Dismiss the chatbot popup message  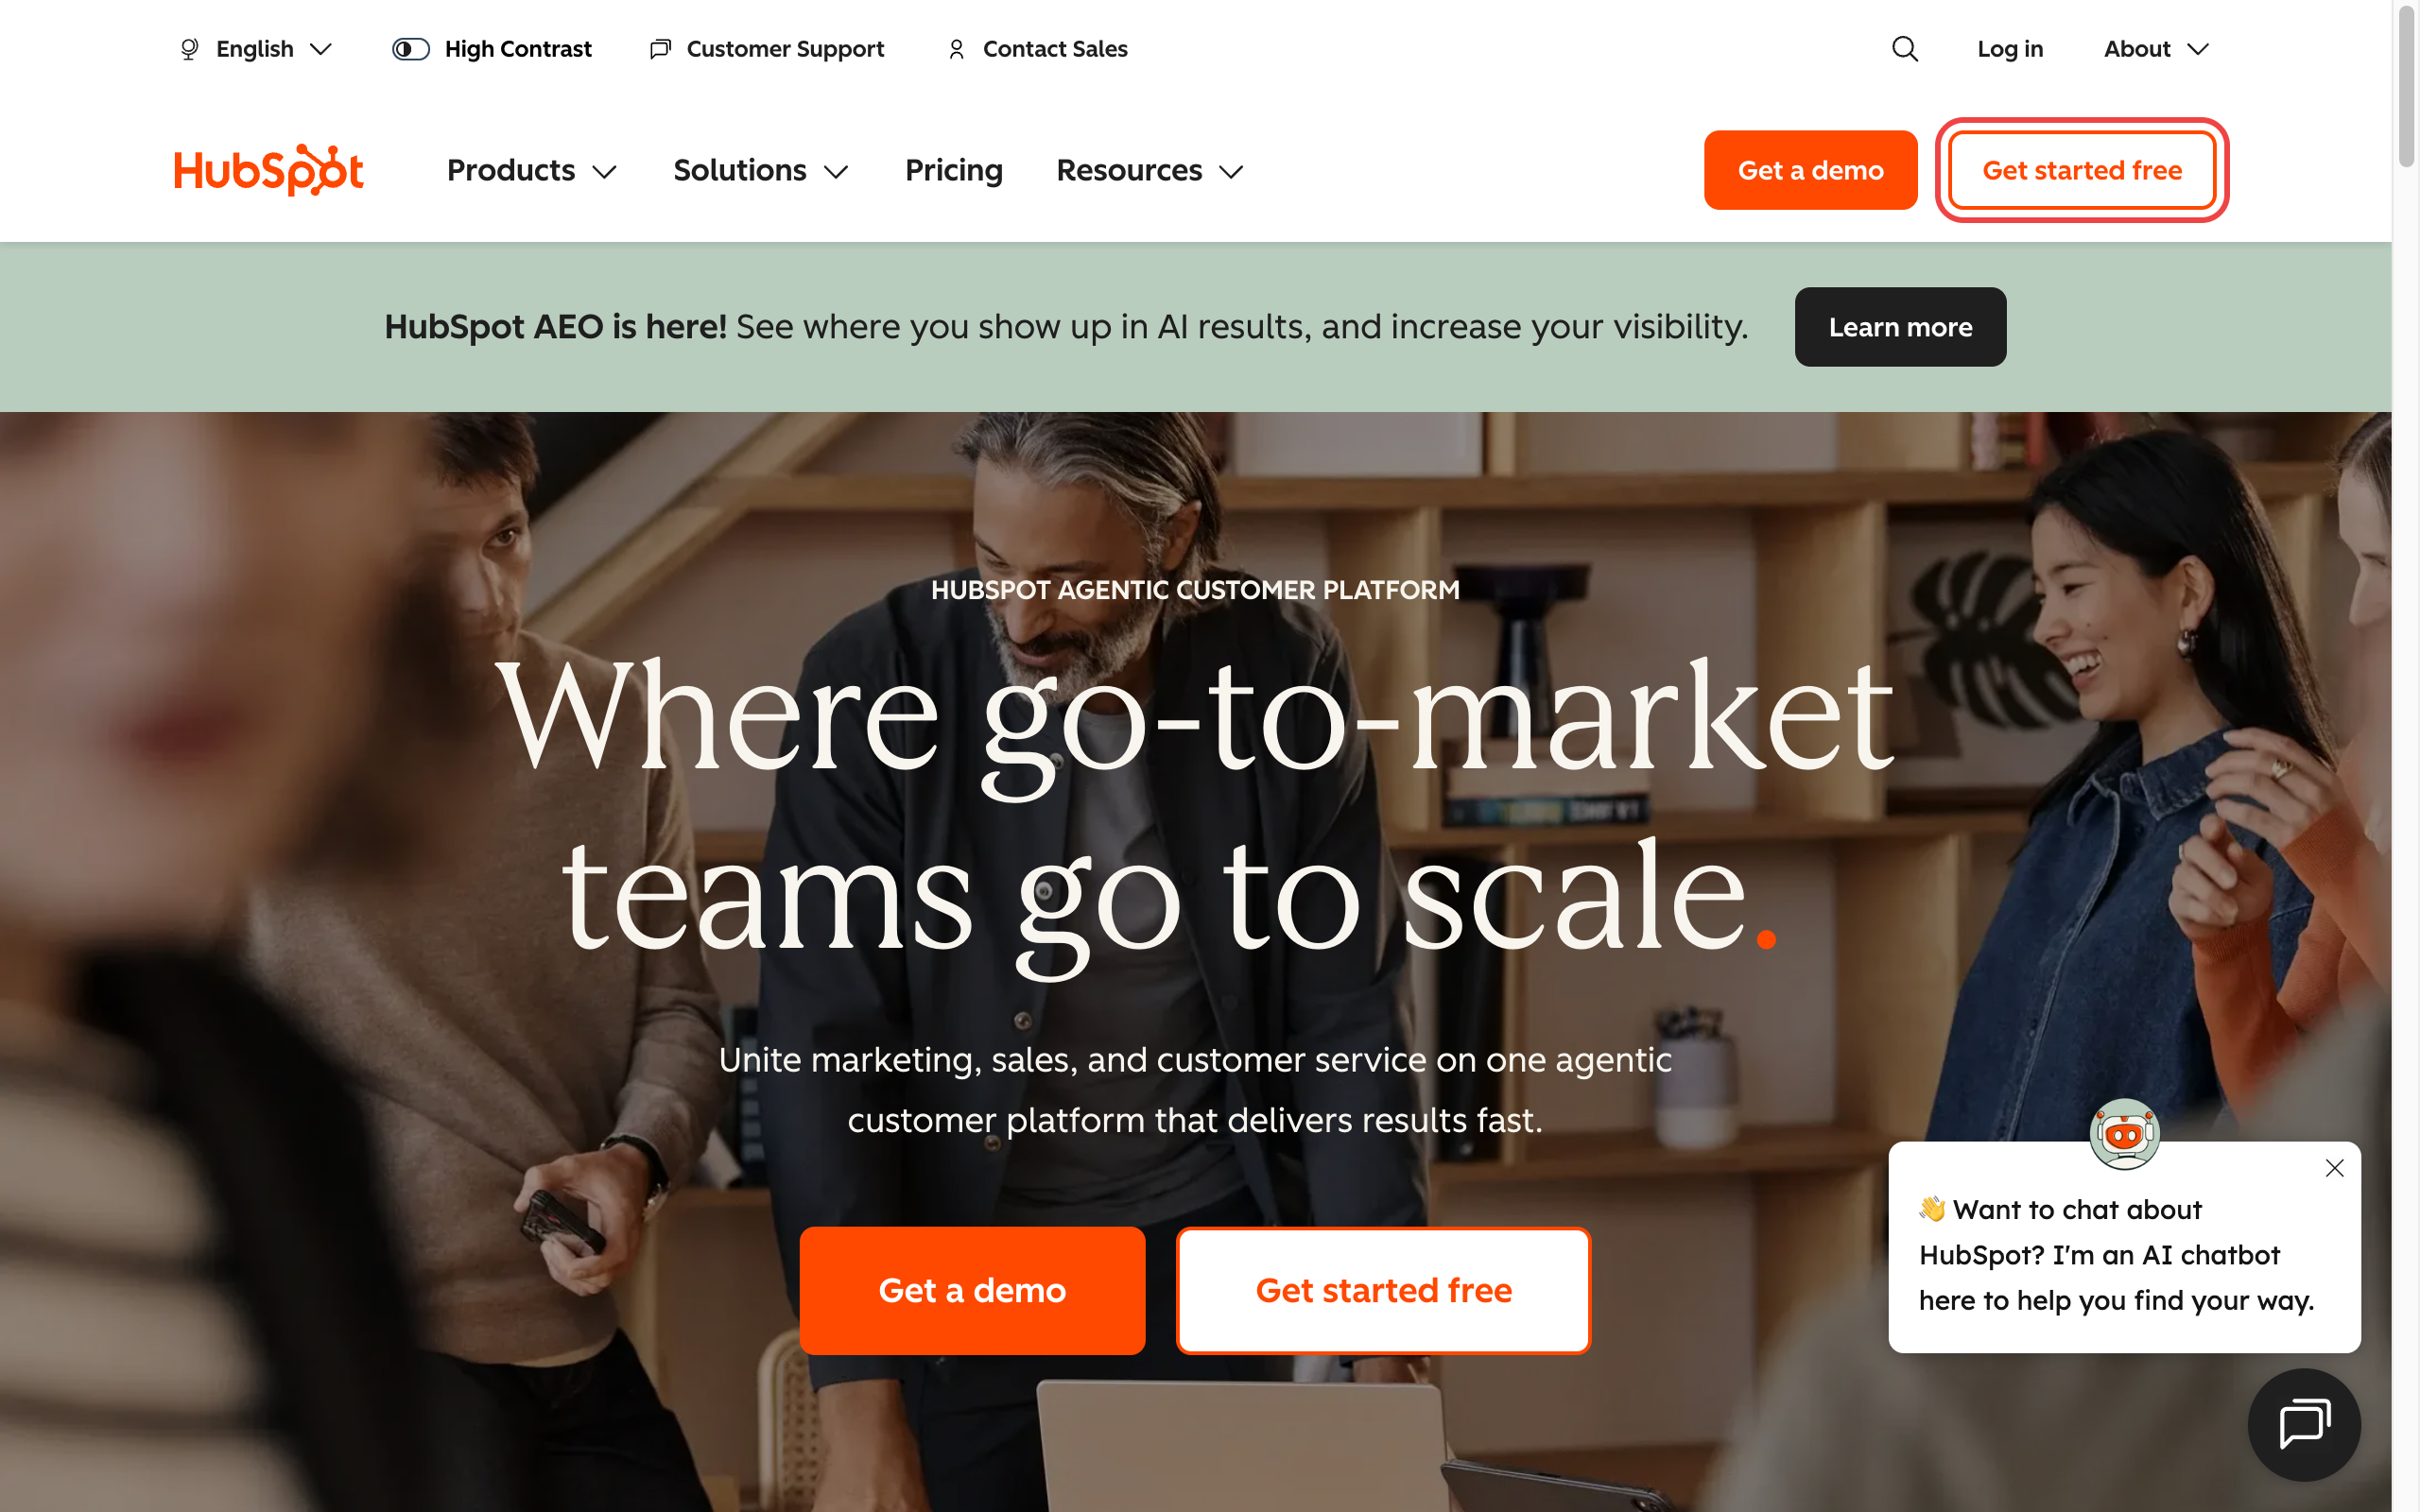click(x=2334, y=1168)
